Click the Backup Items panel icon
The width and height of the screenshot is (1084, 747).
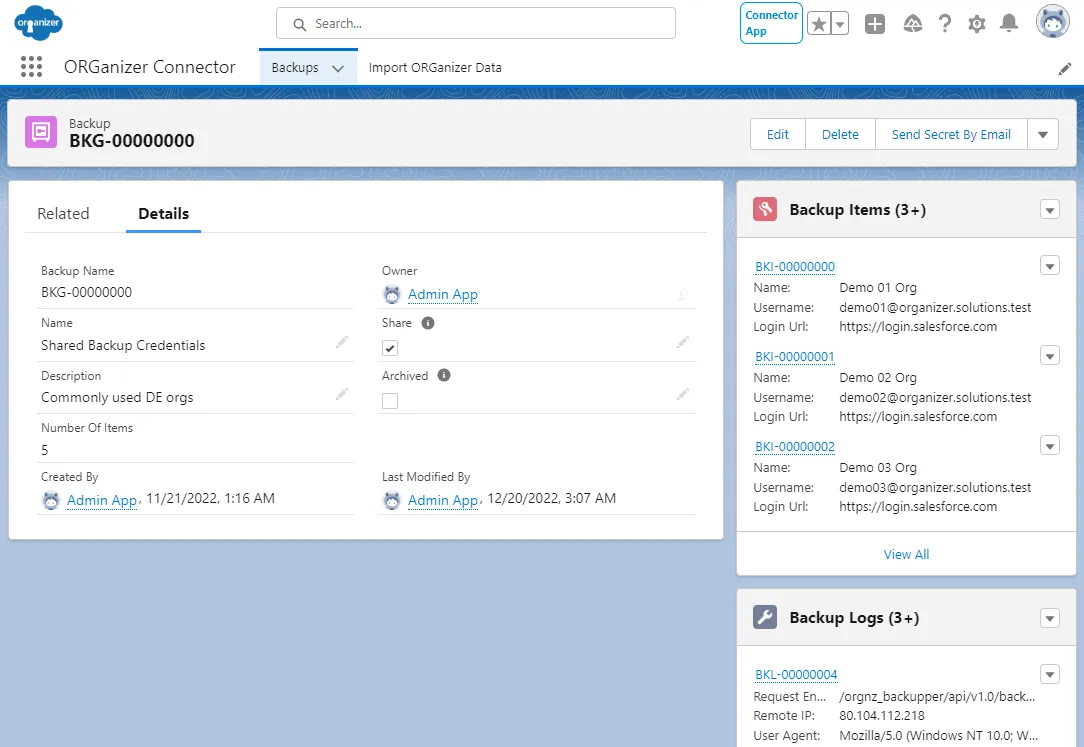coord(765,209)
